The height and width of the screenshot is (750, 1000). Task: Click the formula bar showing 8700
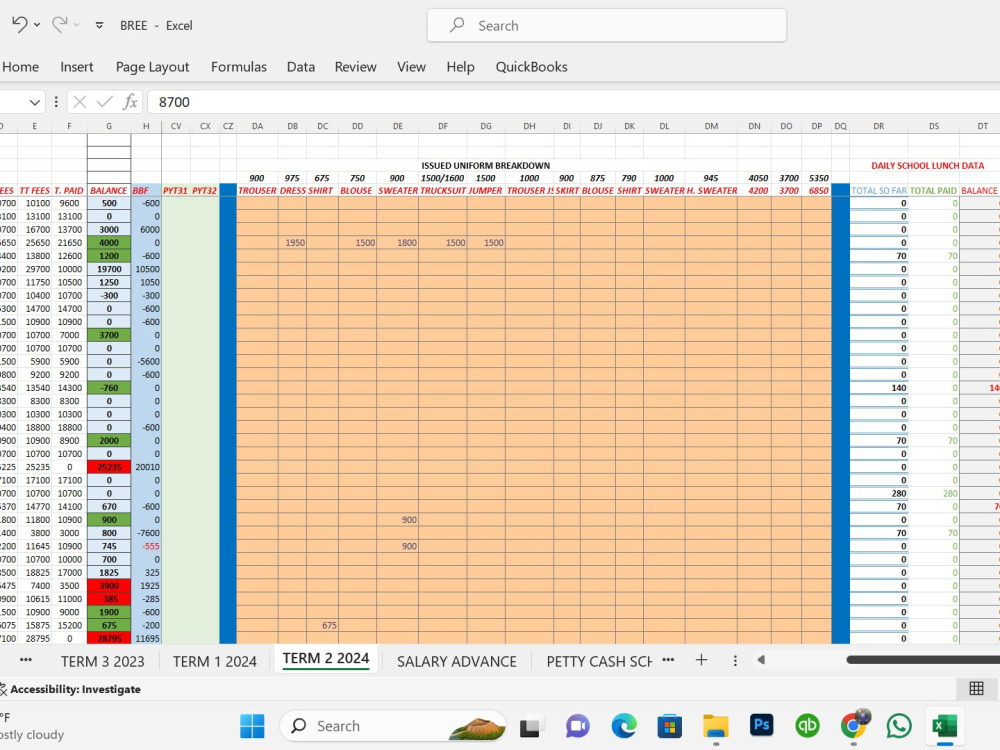tap(574, 102)
